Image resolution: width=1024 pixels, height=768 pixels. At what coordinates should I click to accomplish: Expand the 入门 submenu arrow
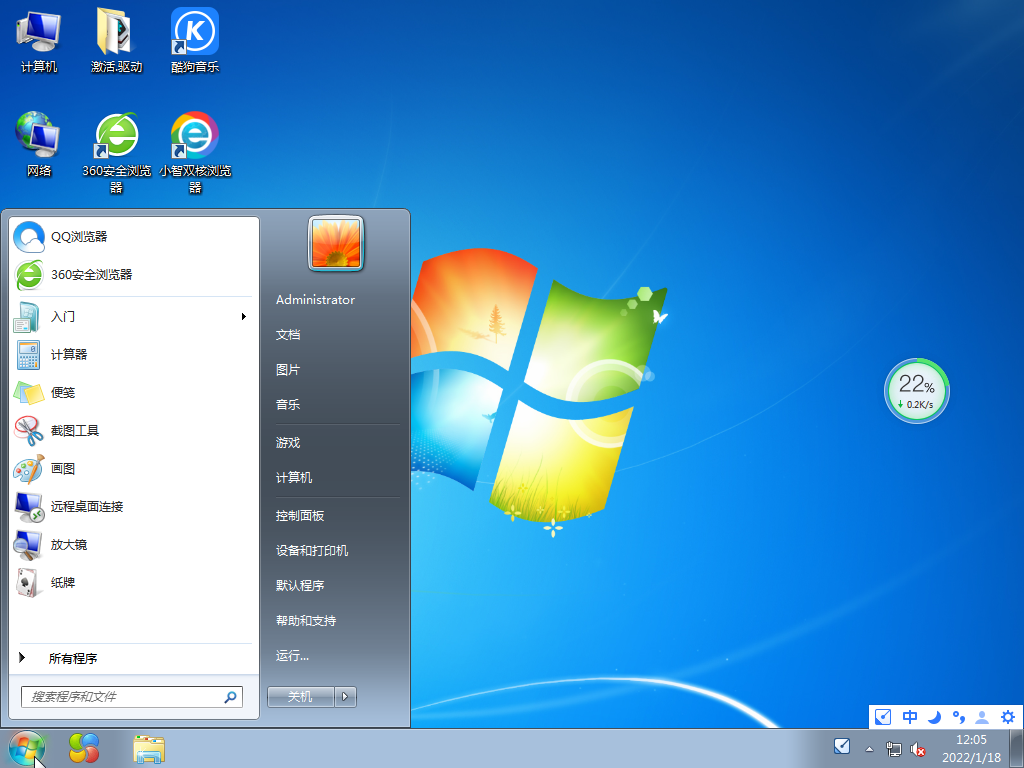(x=243, y=317)
